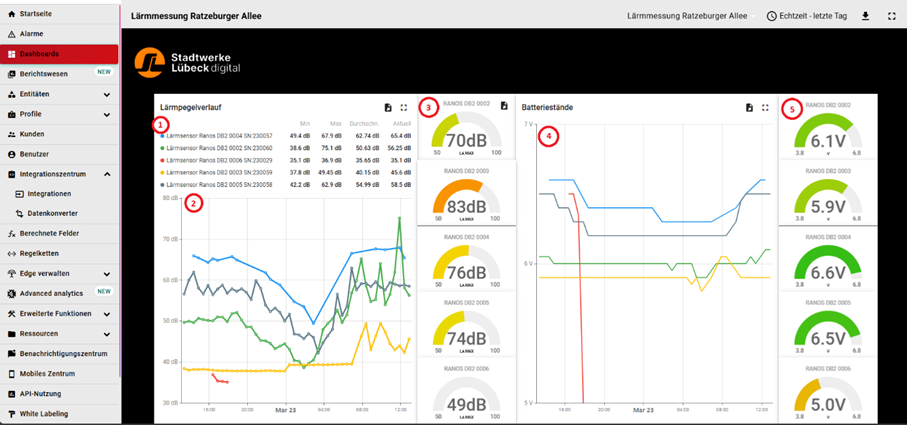Expand the Profile sidebar section
The height and width of the screenshot is (425, 907).
(x=106, y=114)
